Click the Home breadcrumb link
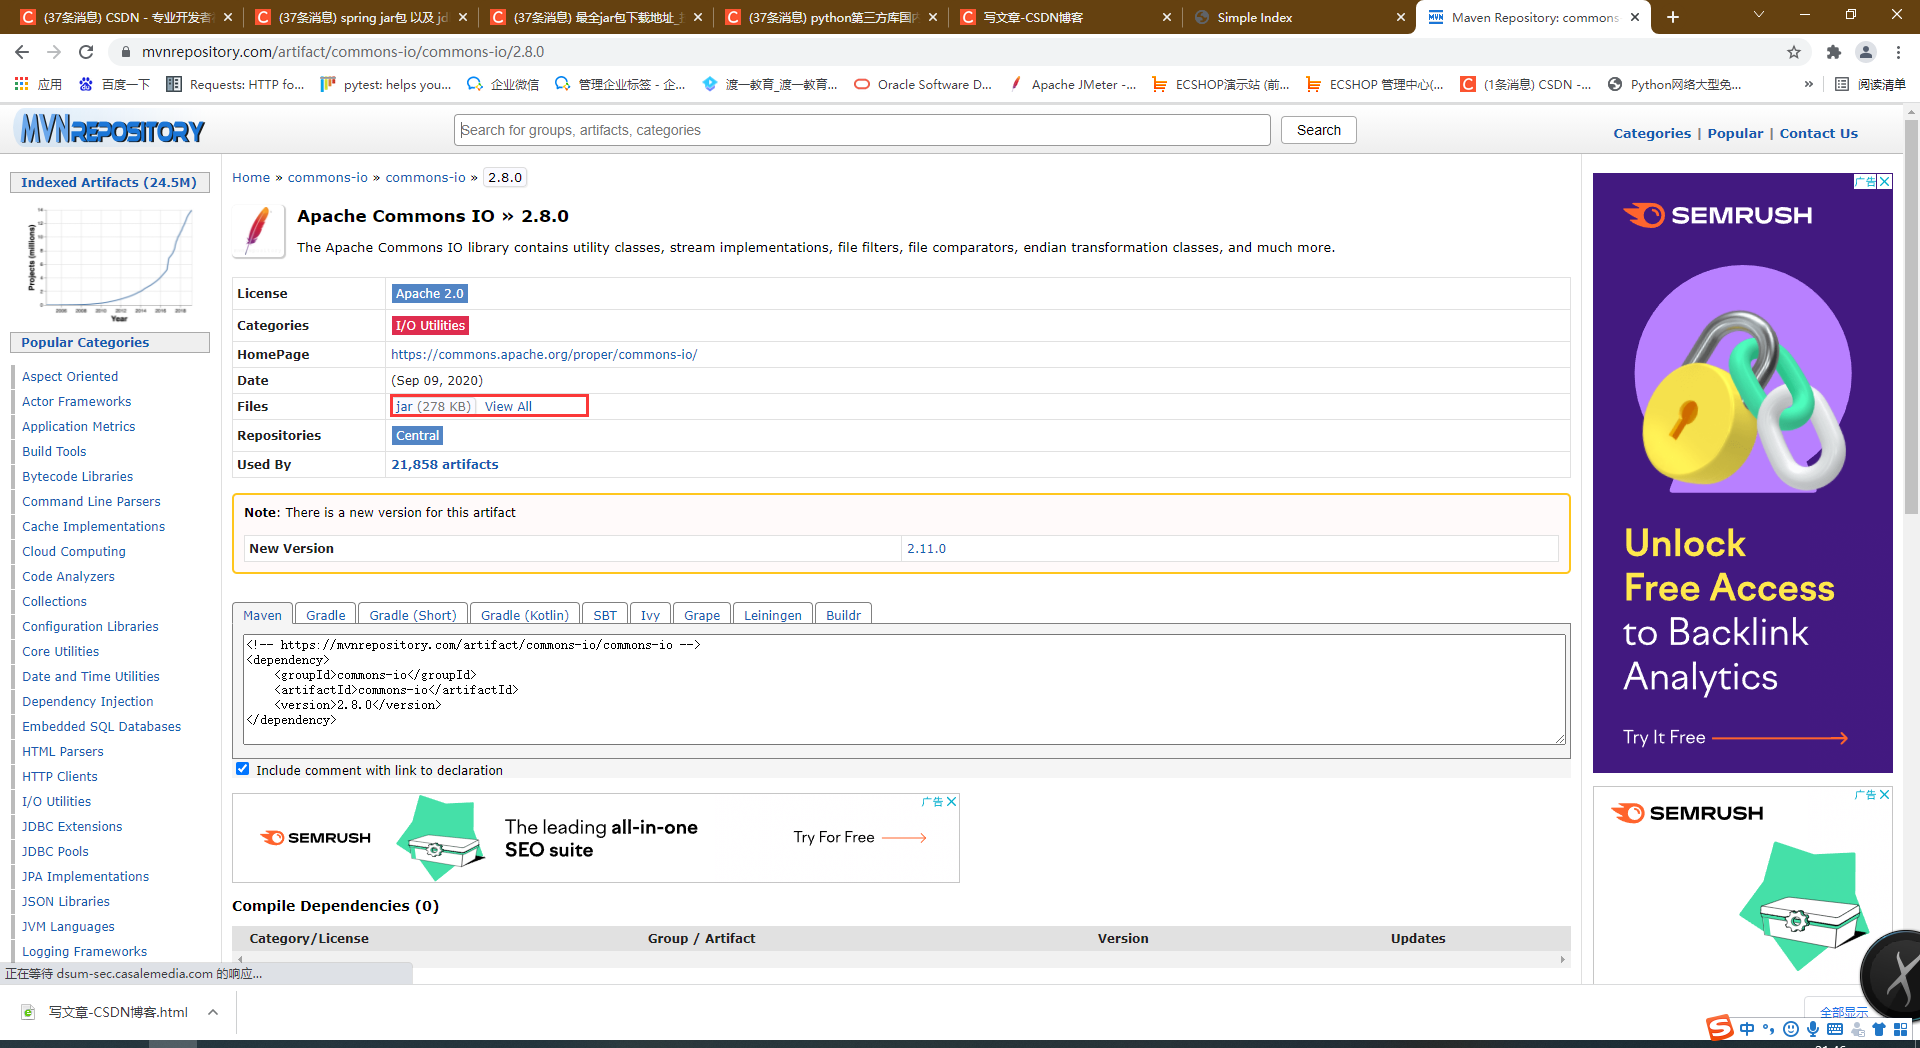Image resolution: width=1920 pixels, height=1048 pixels. 251,177
